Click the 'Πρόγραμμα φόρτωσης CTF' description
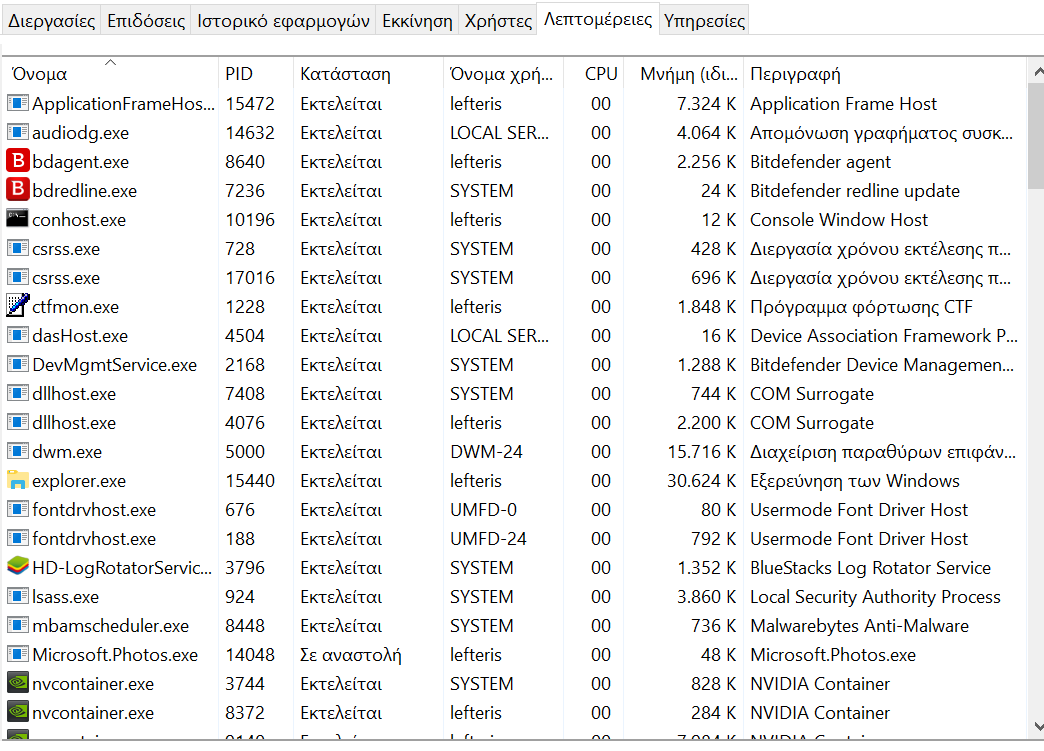The width and height of the screenshot is (1044, 751). (x=861, y=307)
